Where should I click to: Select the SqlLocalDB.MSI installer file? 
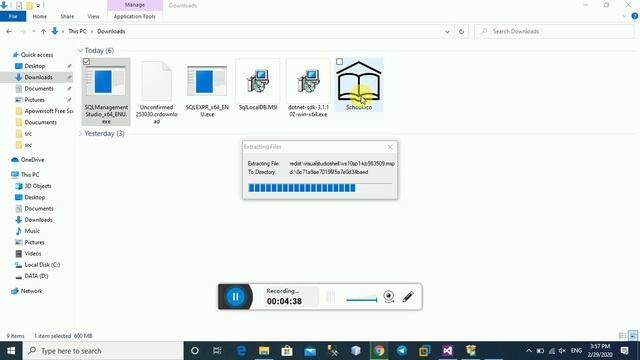258,86
